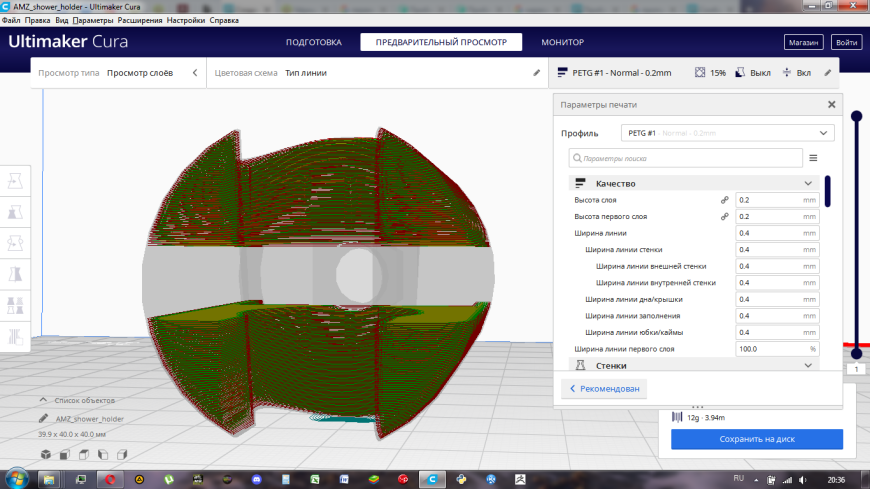The image size is (870, 489).
Task: Click the RU language indicator
Action: point(739,478)
